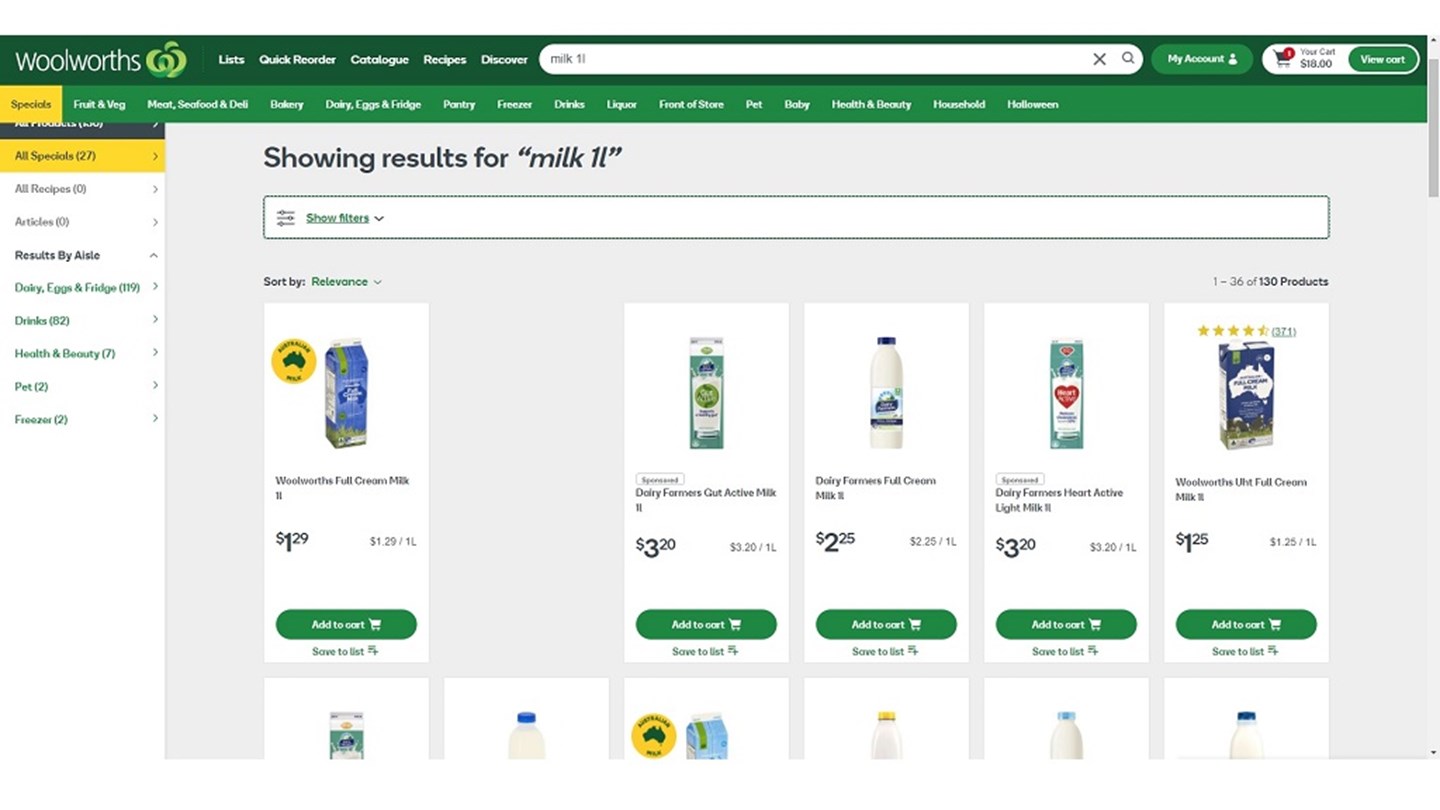
Task: Click the search magnifying glass icon
Action: point(1128,59)
